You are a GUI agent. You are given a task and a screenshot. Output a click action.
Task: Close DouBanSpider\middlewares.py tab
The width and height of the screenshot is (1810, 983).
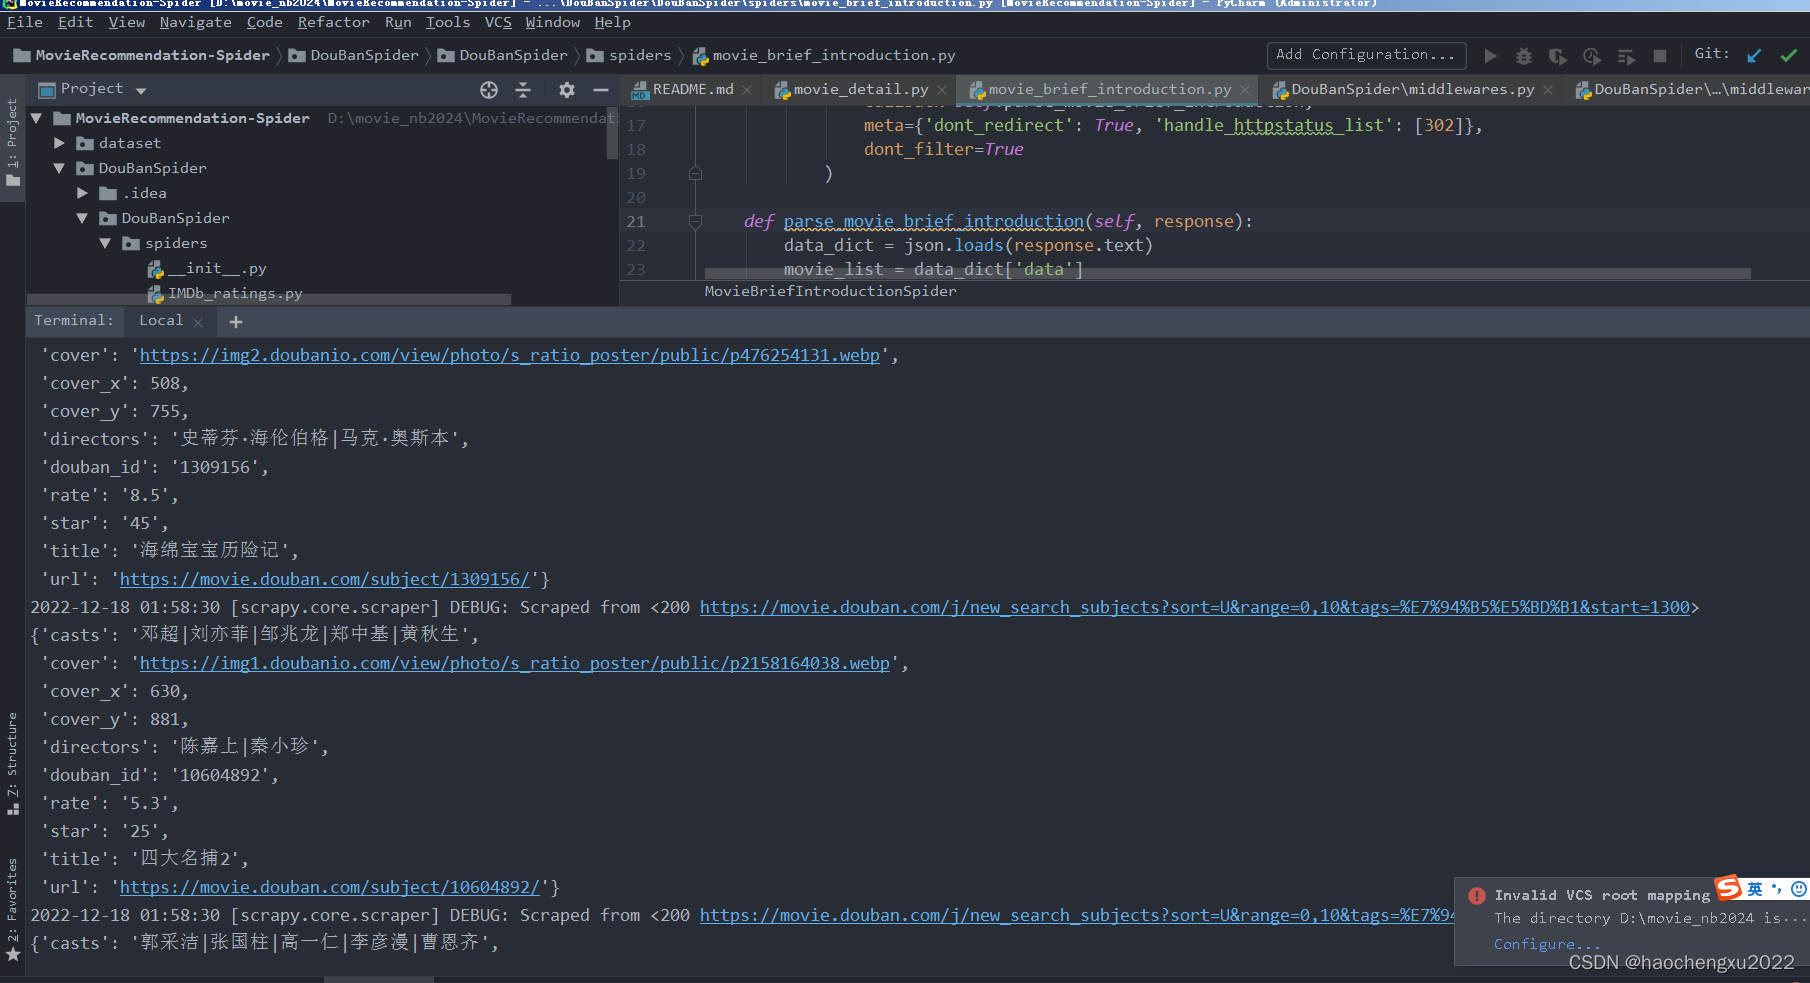tap(1548, 90)
